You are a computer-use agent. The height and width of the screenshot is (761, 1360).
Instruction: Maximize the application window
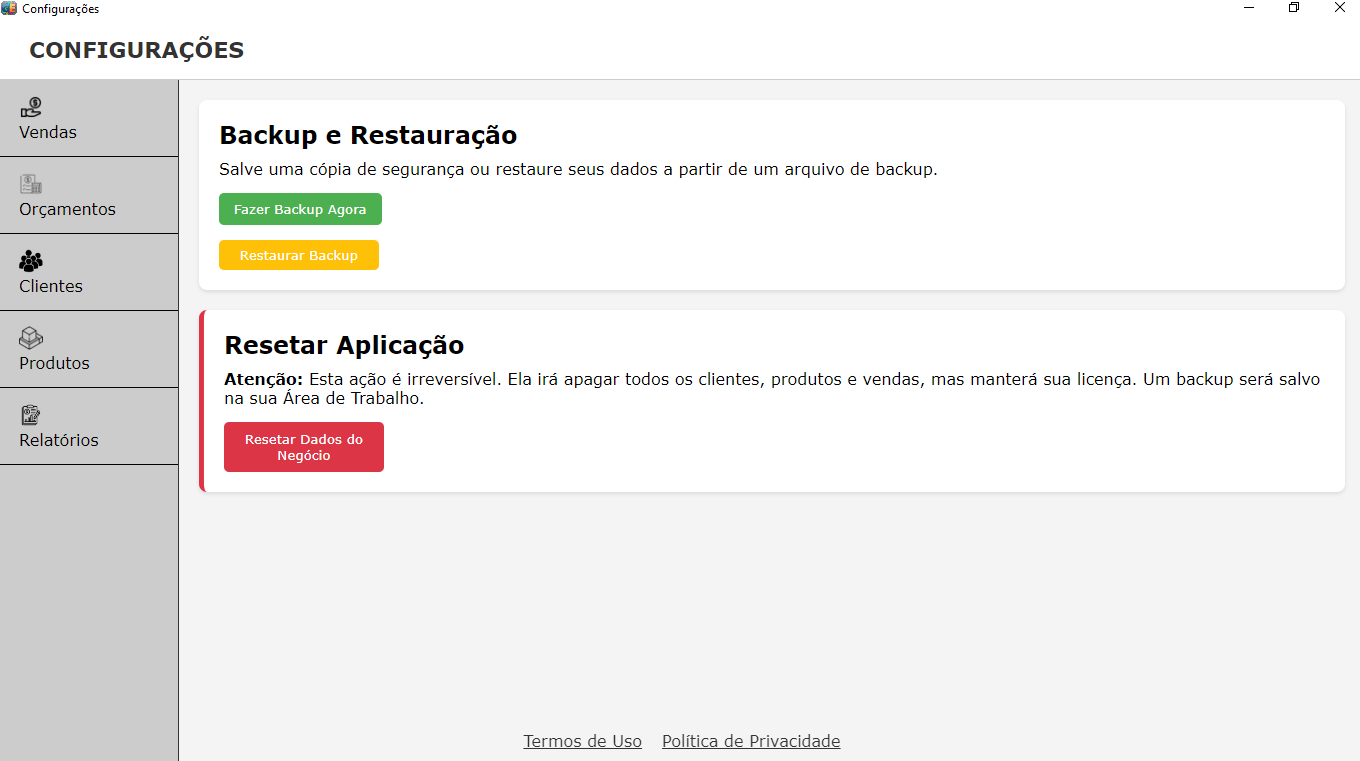pos(1293,8)
